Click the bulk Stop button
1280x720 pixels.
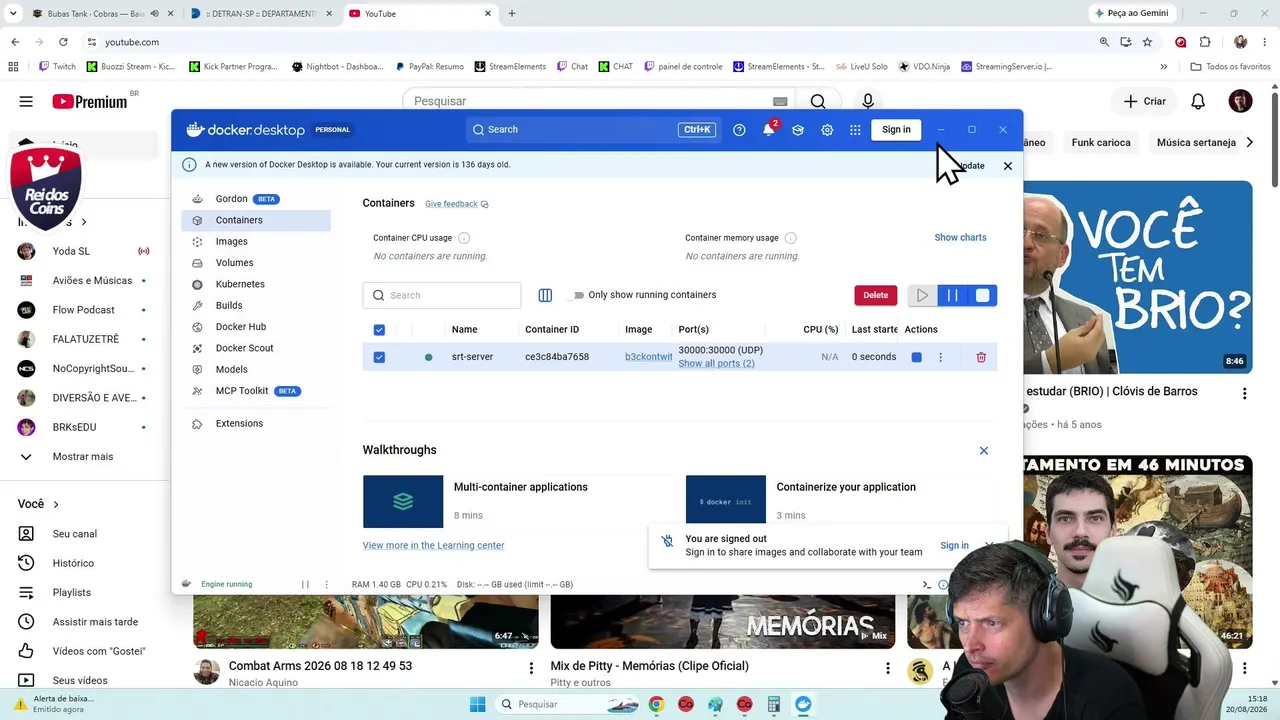(982, 295)
